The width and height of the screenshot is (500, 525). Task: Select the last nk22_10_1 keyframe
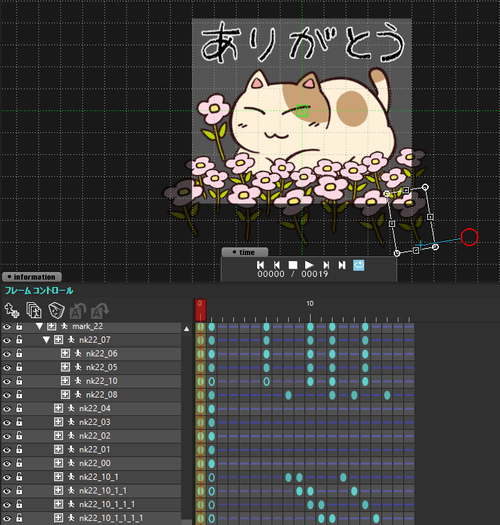click(343, 477)
